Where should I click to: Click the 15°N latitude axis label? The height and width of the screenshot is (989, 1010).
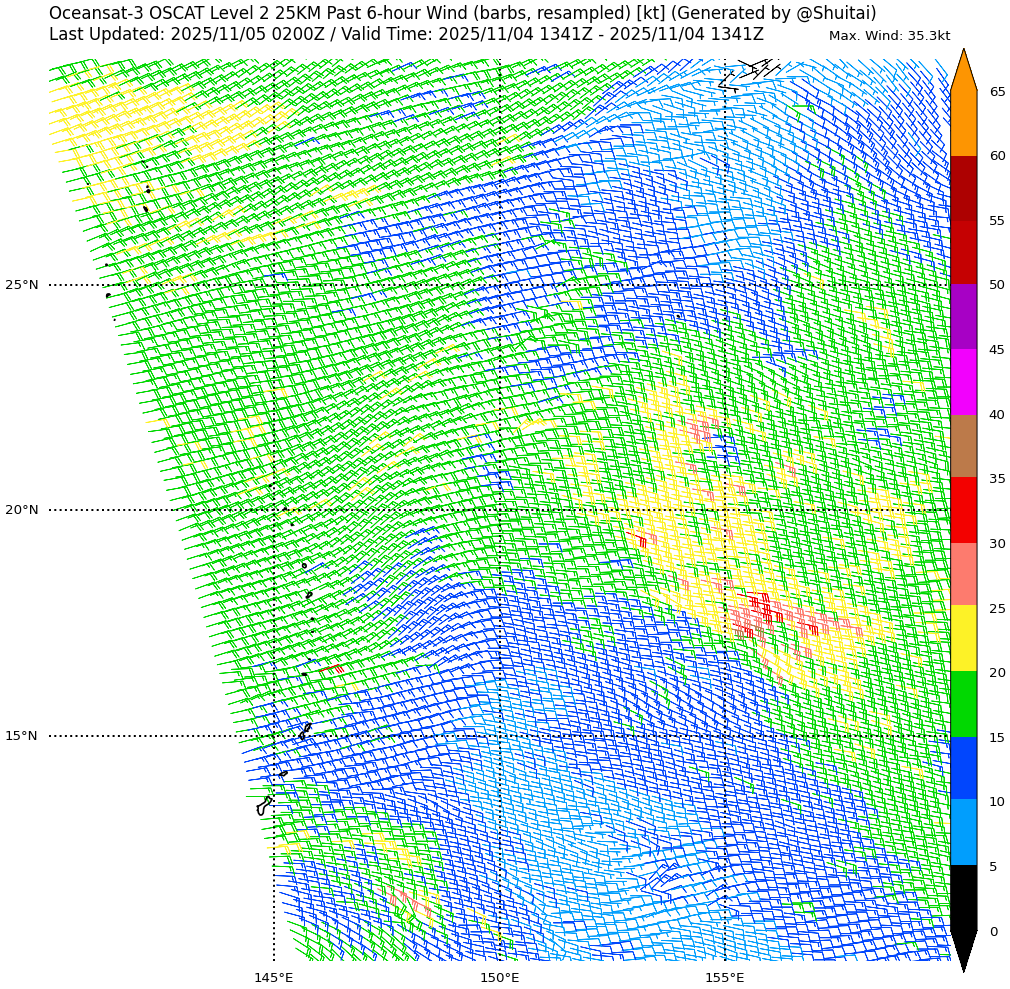click(x=22, y=736)
